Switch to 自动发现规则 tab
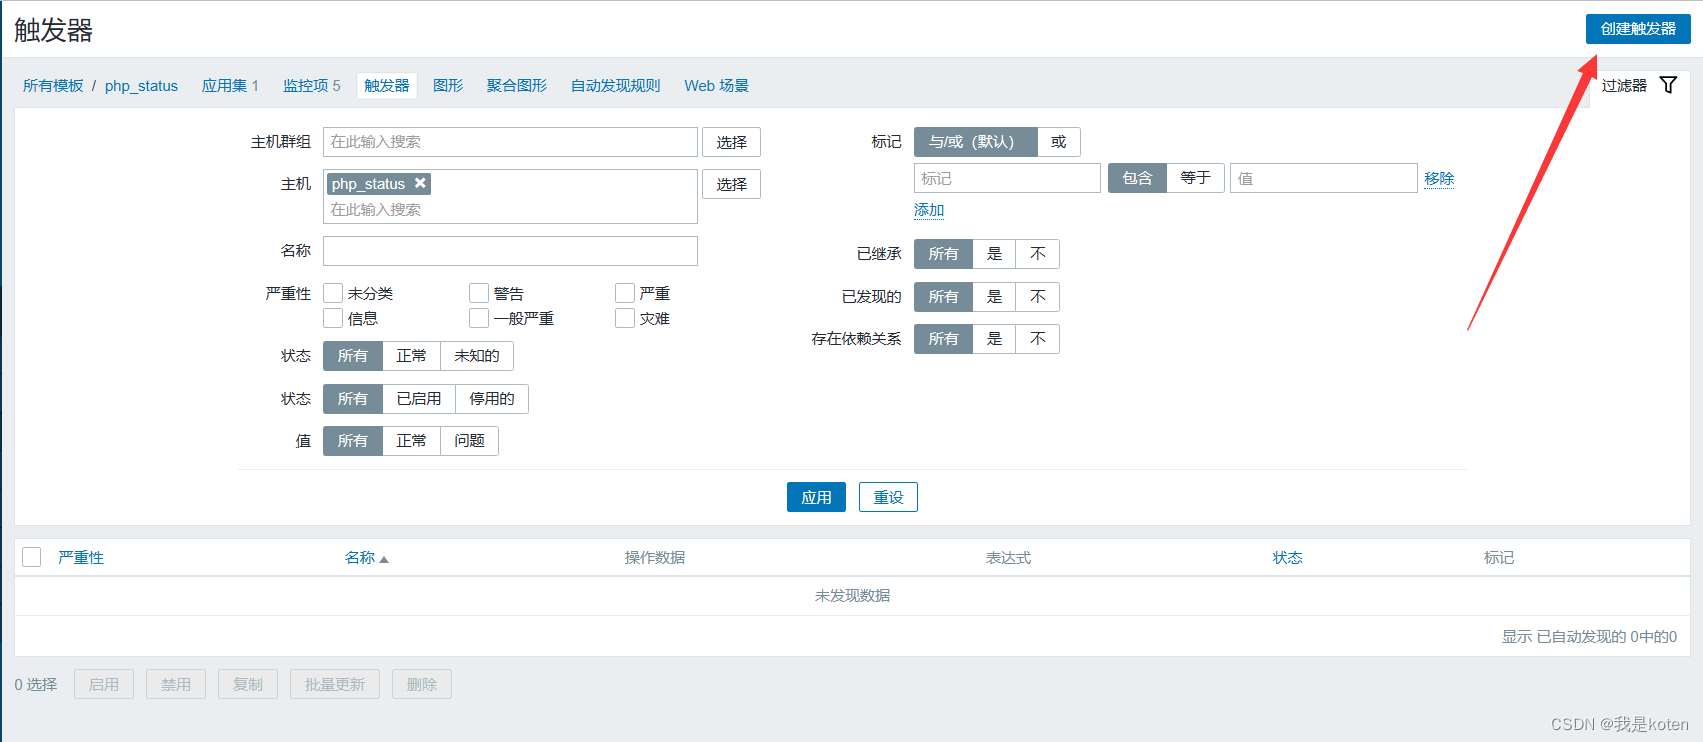1703x742 pixels. tap(615, 86)
